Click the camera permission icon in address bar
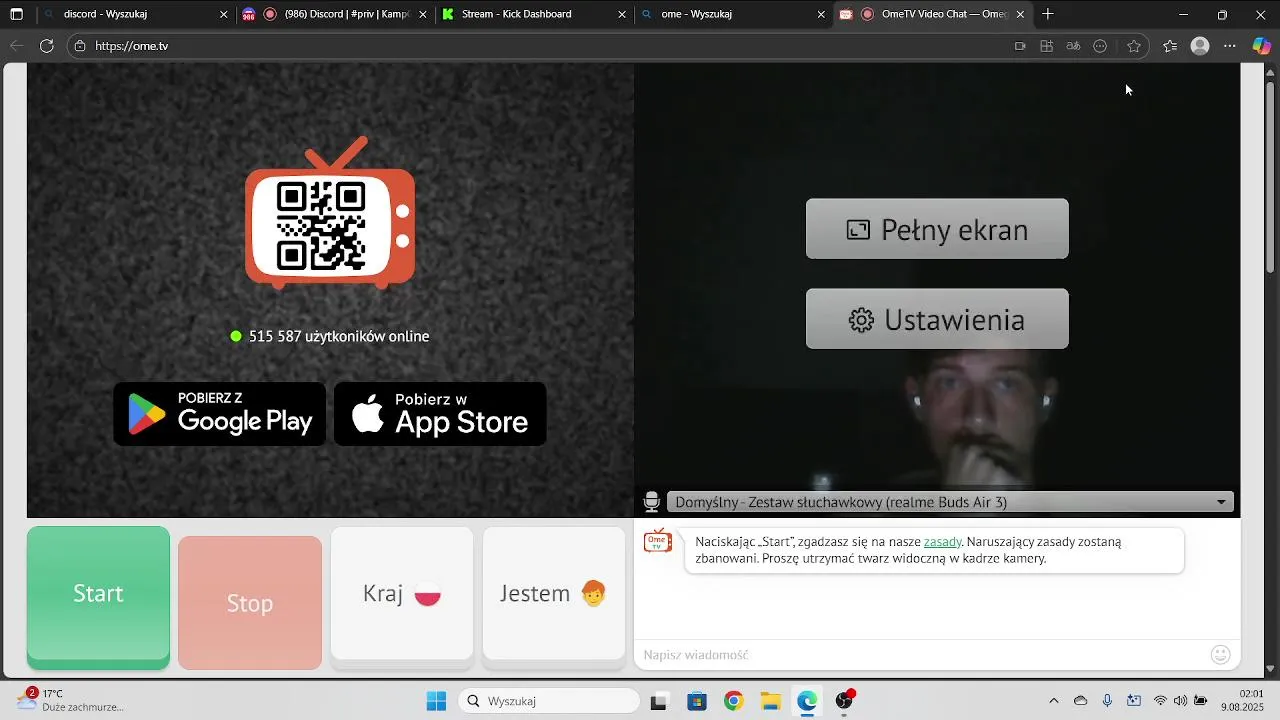This screenshot has width=1280, height=720. pyautogui.click(x=1020, y=46)
